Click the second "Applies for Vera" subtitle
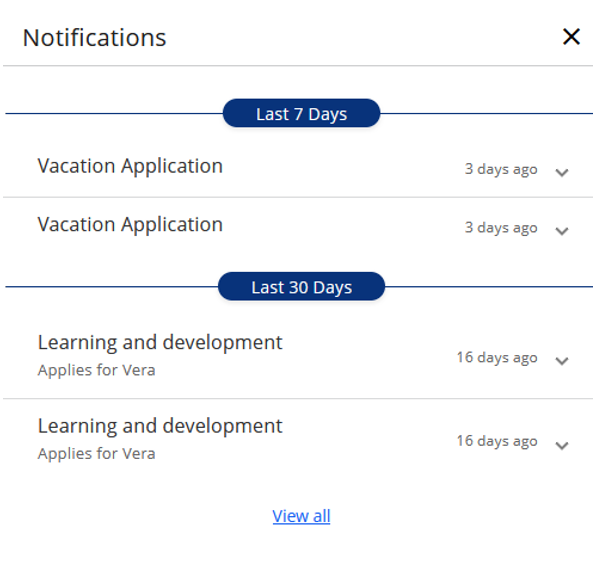This screenshot has height=561, width=601. 96,454
